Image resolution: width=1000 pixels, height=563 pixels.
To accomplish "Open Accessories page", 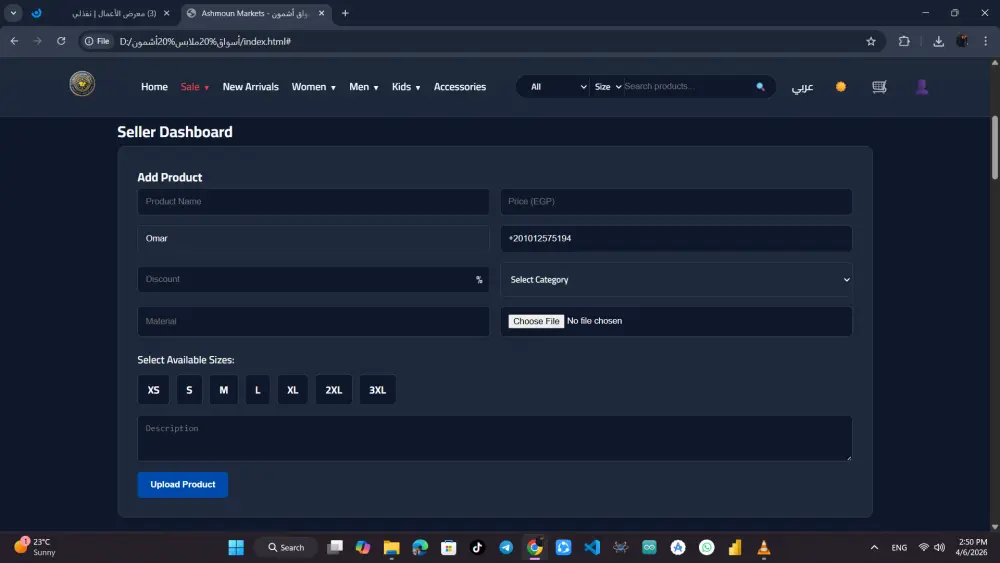I will [x=460, y=87].
